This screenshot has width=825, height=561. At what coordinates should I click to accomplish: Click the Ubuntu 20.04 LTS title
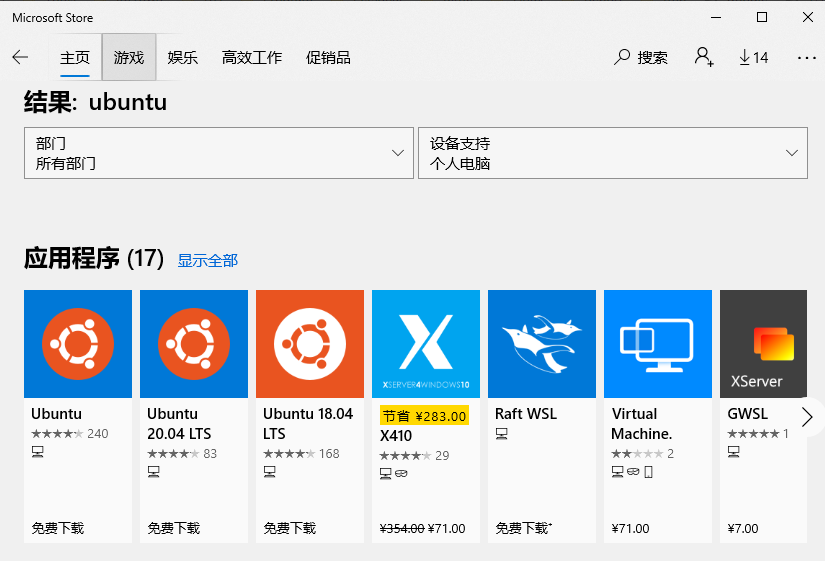pyautogui.click(x=179, y=424)
